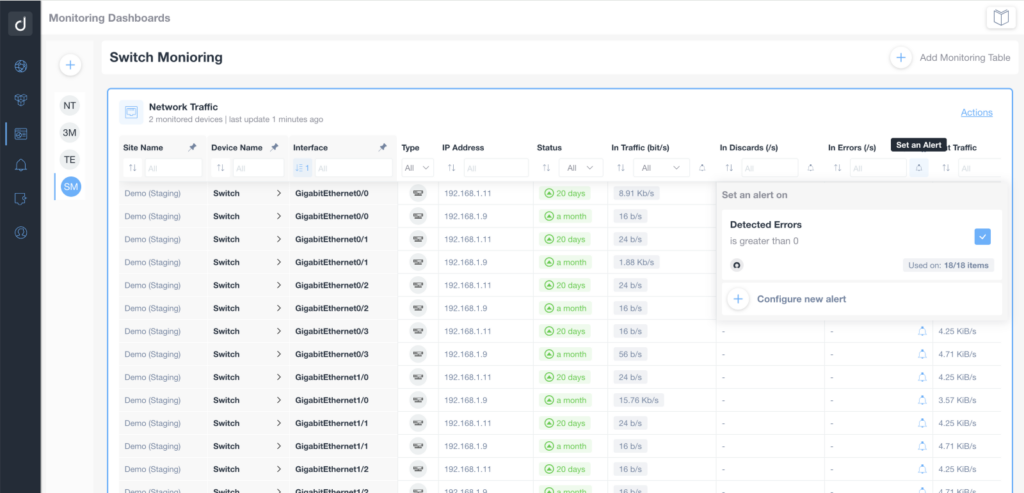Open the Type filter dropdown
Viewport: 1024px width, 493px height.
point(417,168)
